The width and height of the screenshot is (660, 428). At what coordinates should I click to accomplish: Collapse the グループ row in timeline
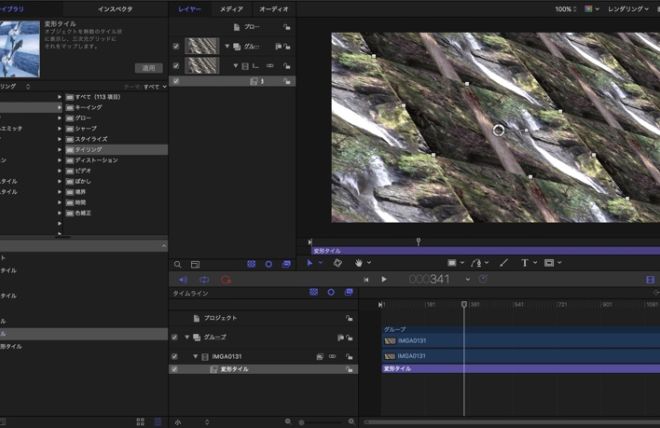pos(187,338)
